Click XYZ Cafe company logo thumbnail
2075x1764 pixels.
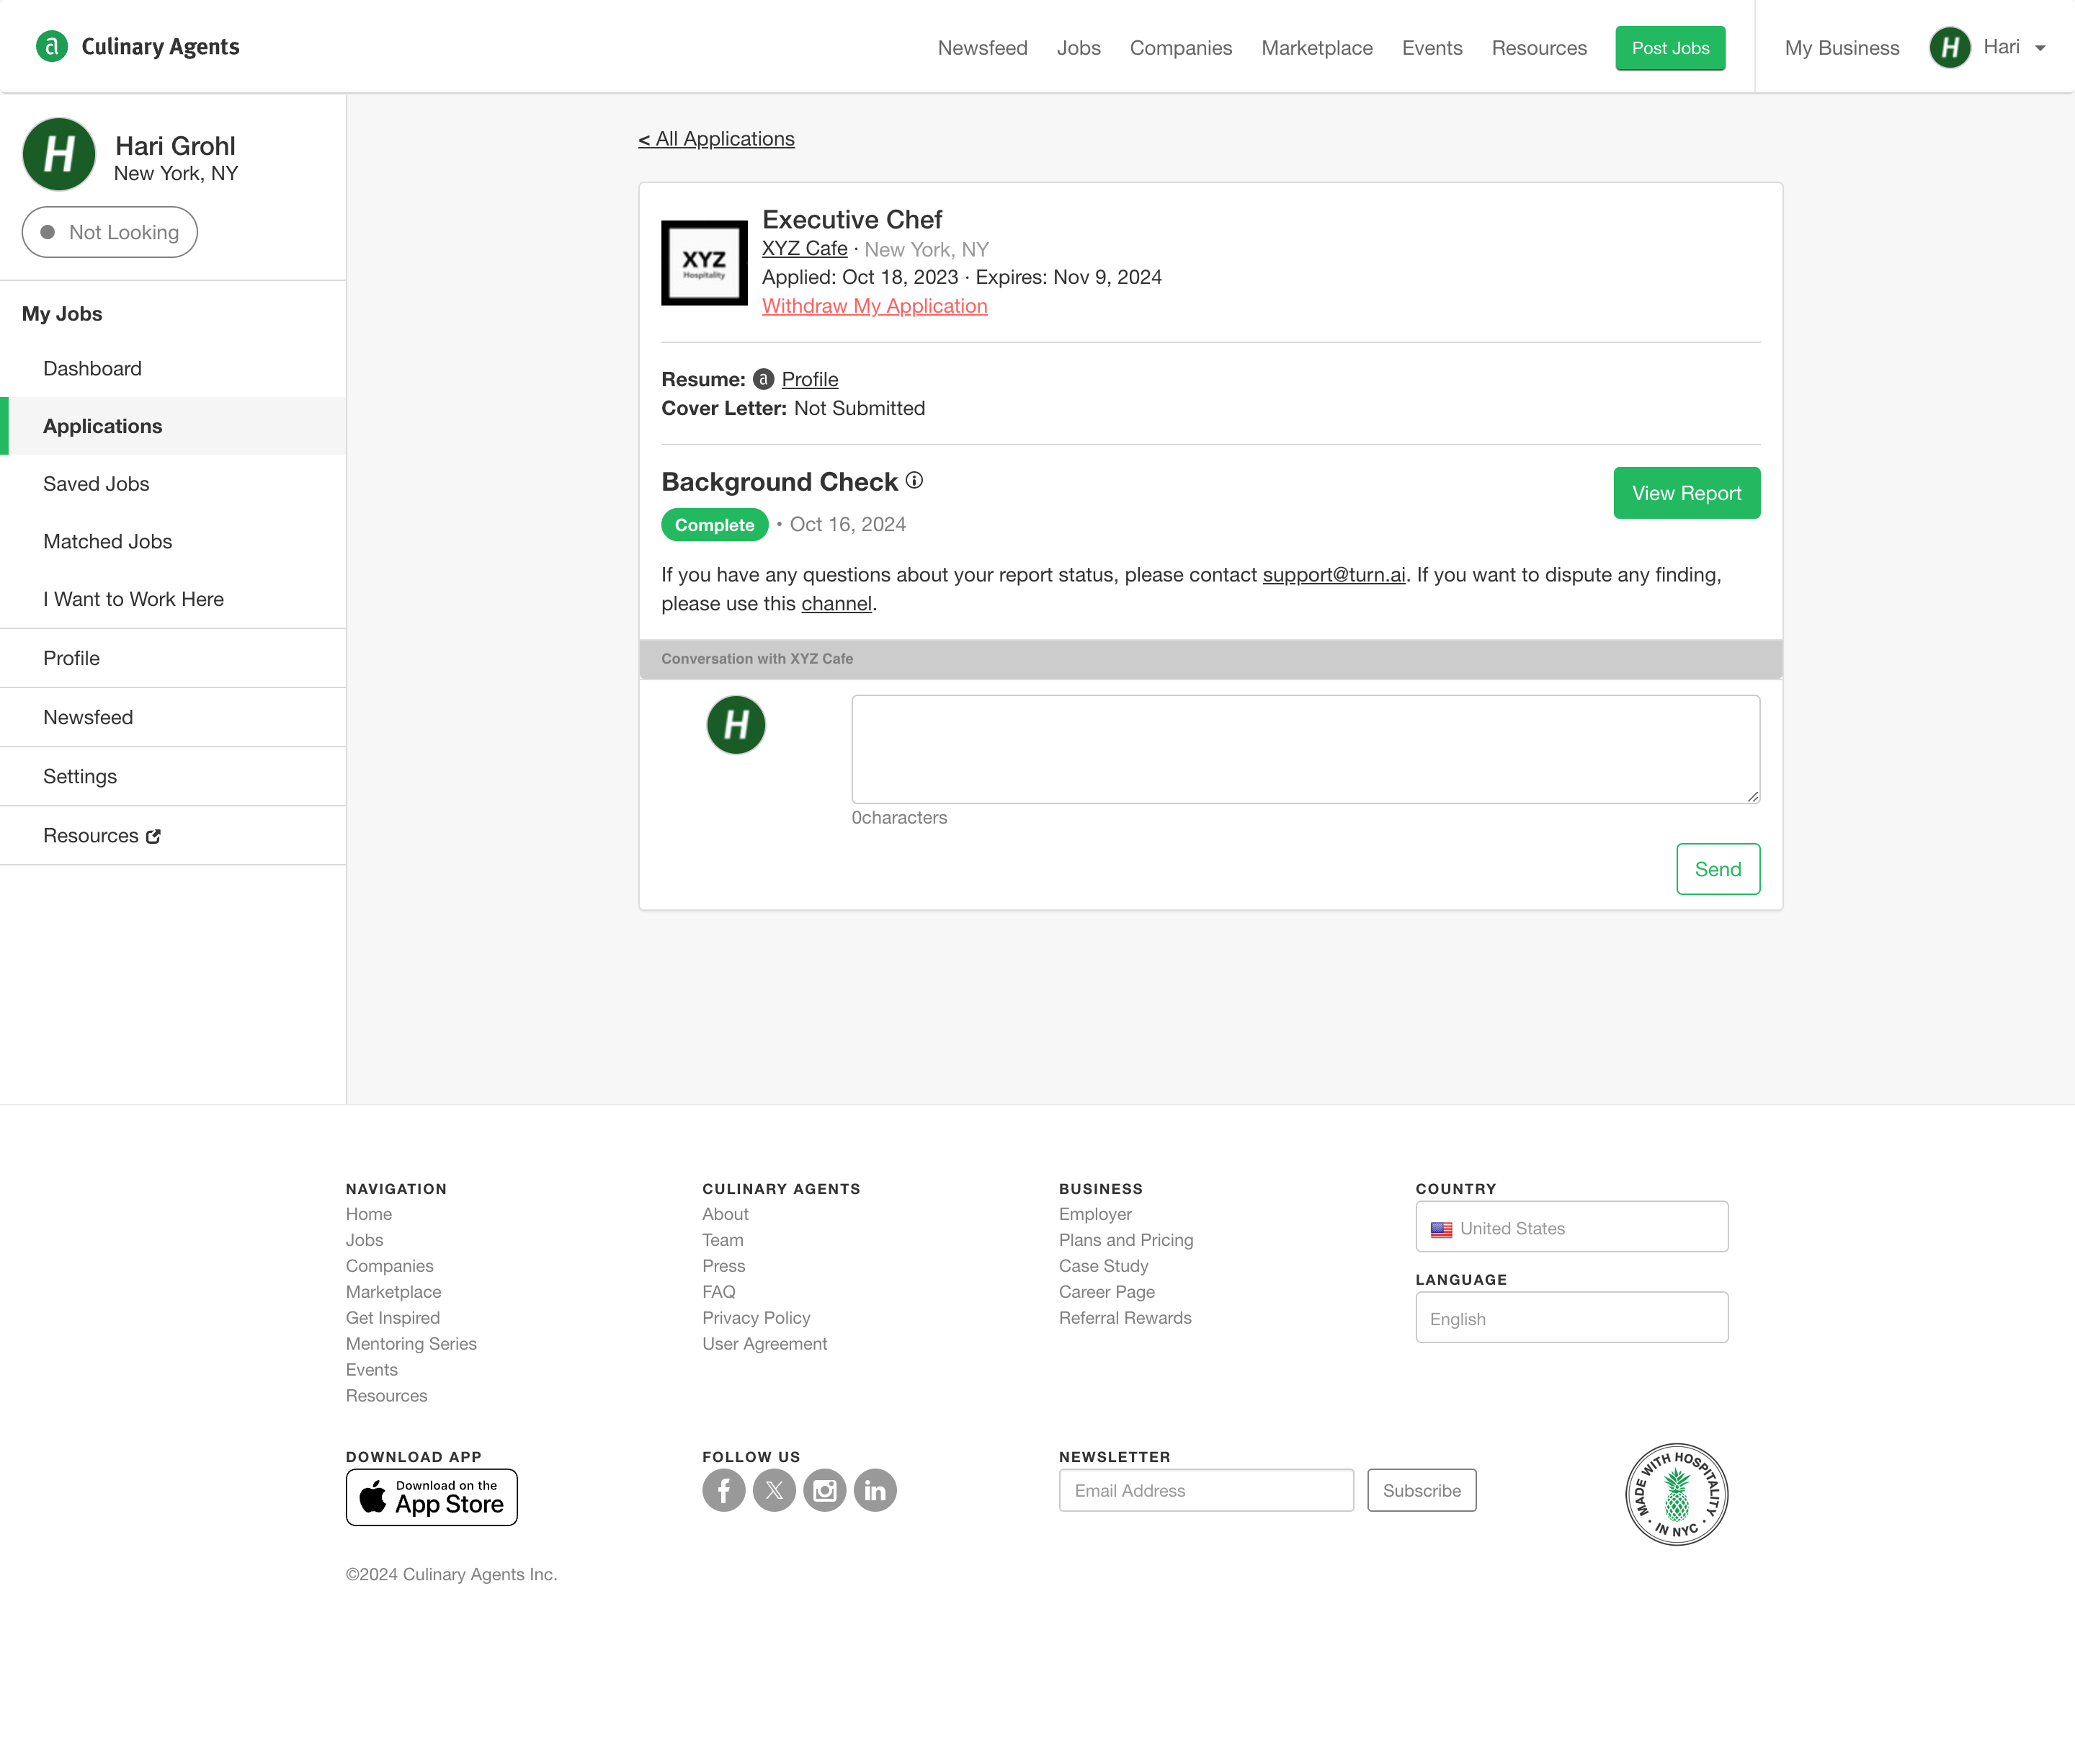[704, 263]
